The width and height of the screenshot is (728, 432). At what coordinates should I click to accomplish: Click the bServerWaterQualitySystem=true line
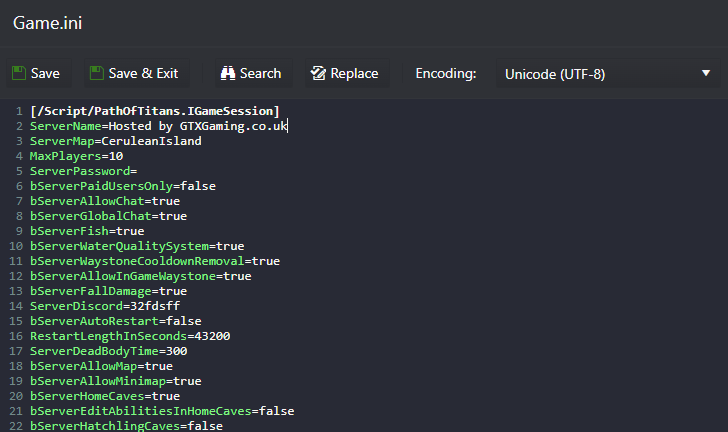pos(137,246)
